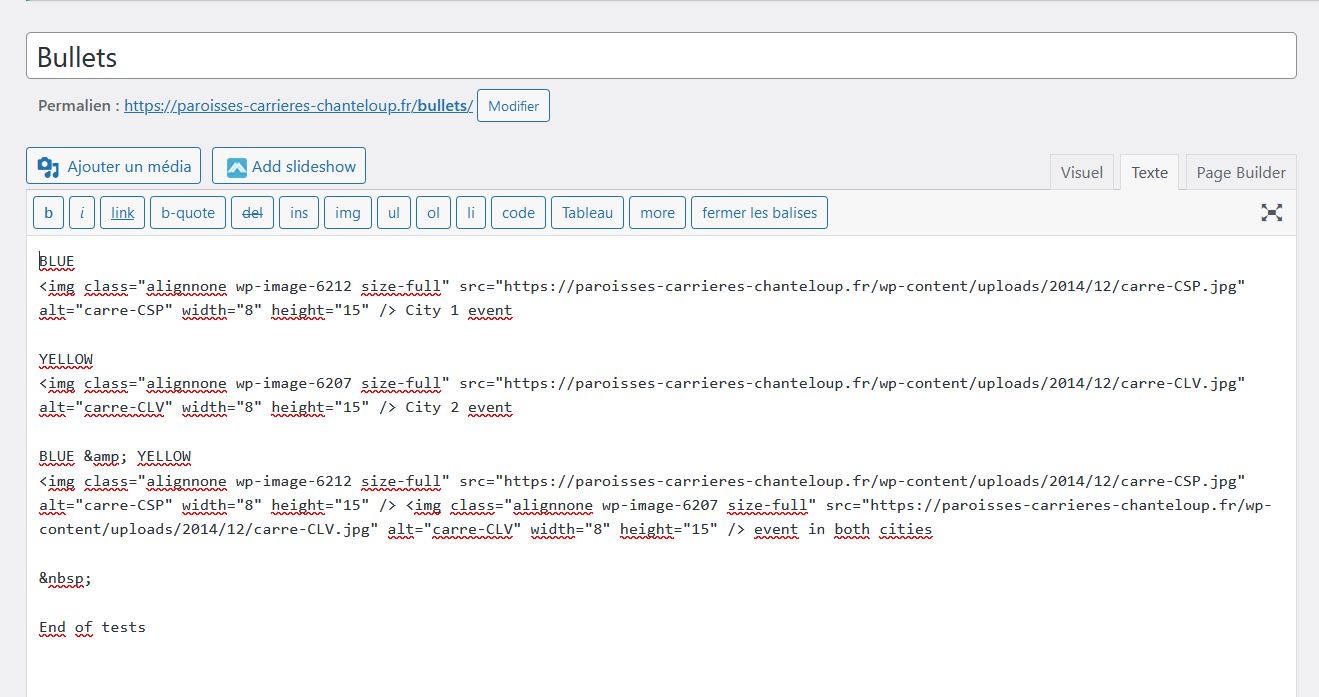Click the fermer les balises button

(x=759, y=212)
